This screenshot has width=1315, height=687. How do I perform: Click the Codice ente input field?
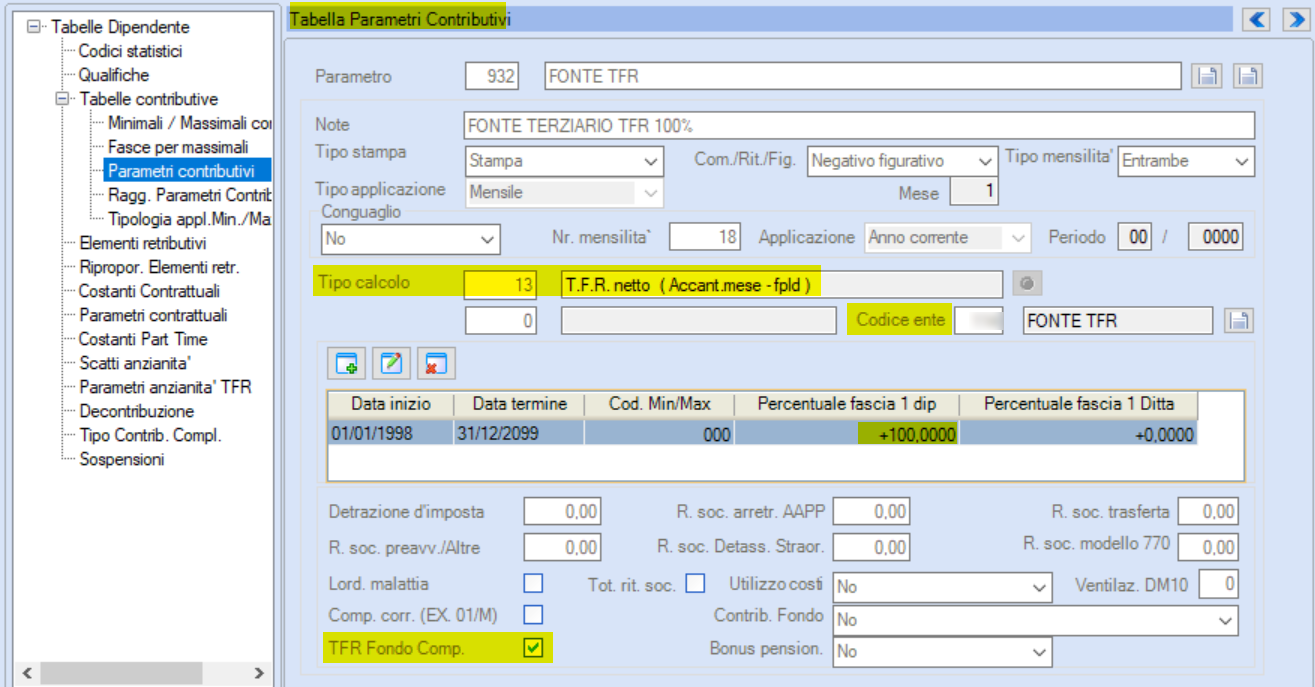coord(979,321)
